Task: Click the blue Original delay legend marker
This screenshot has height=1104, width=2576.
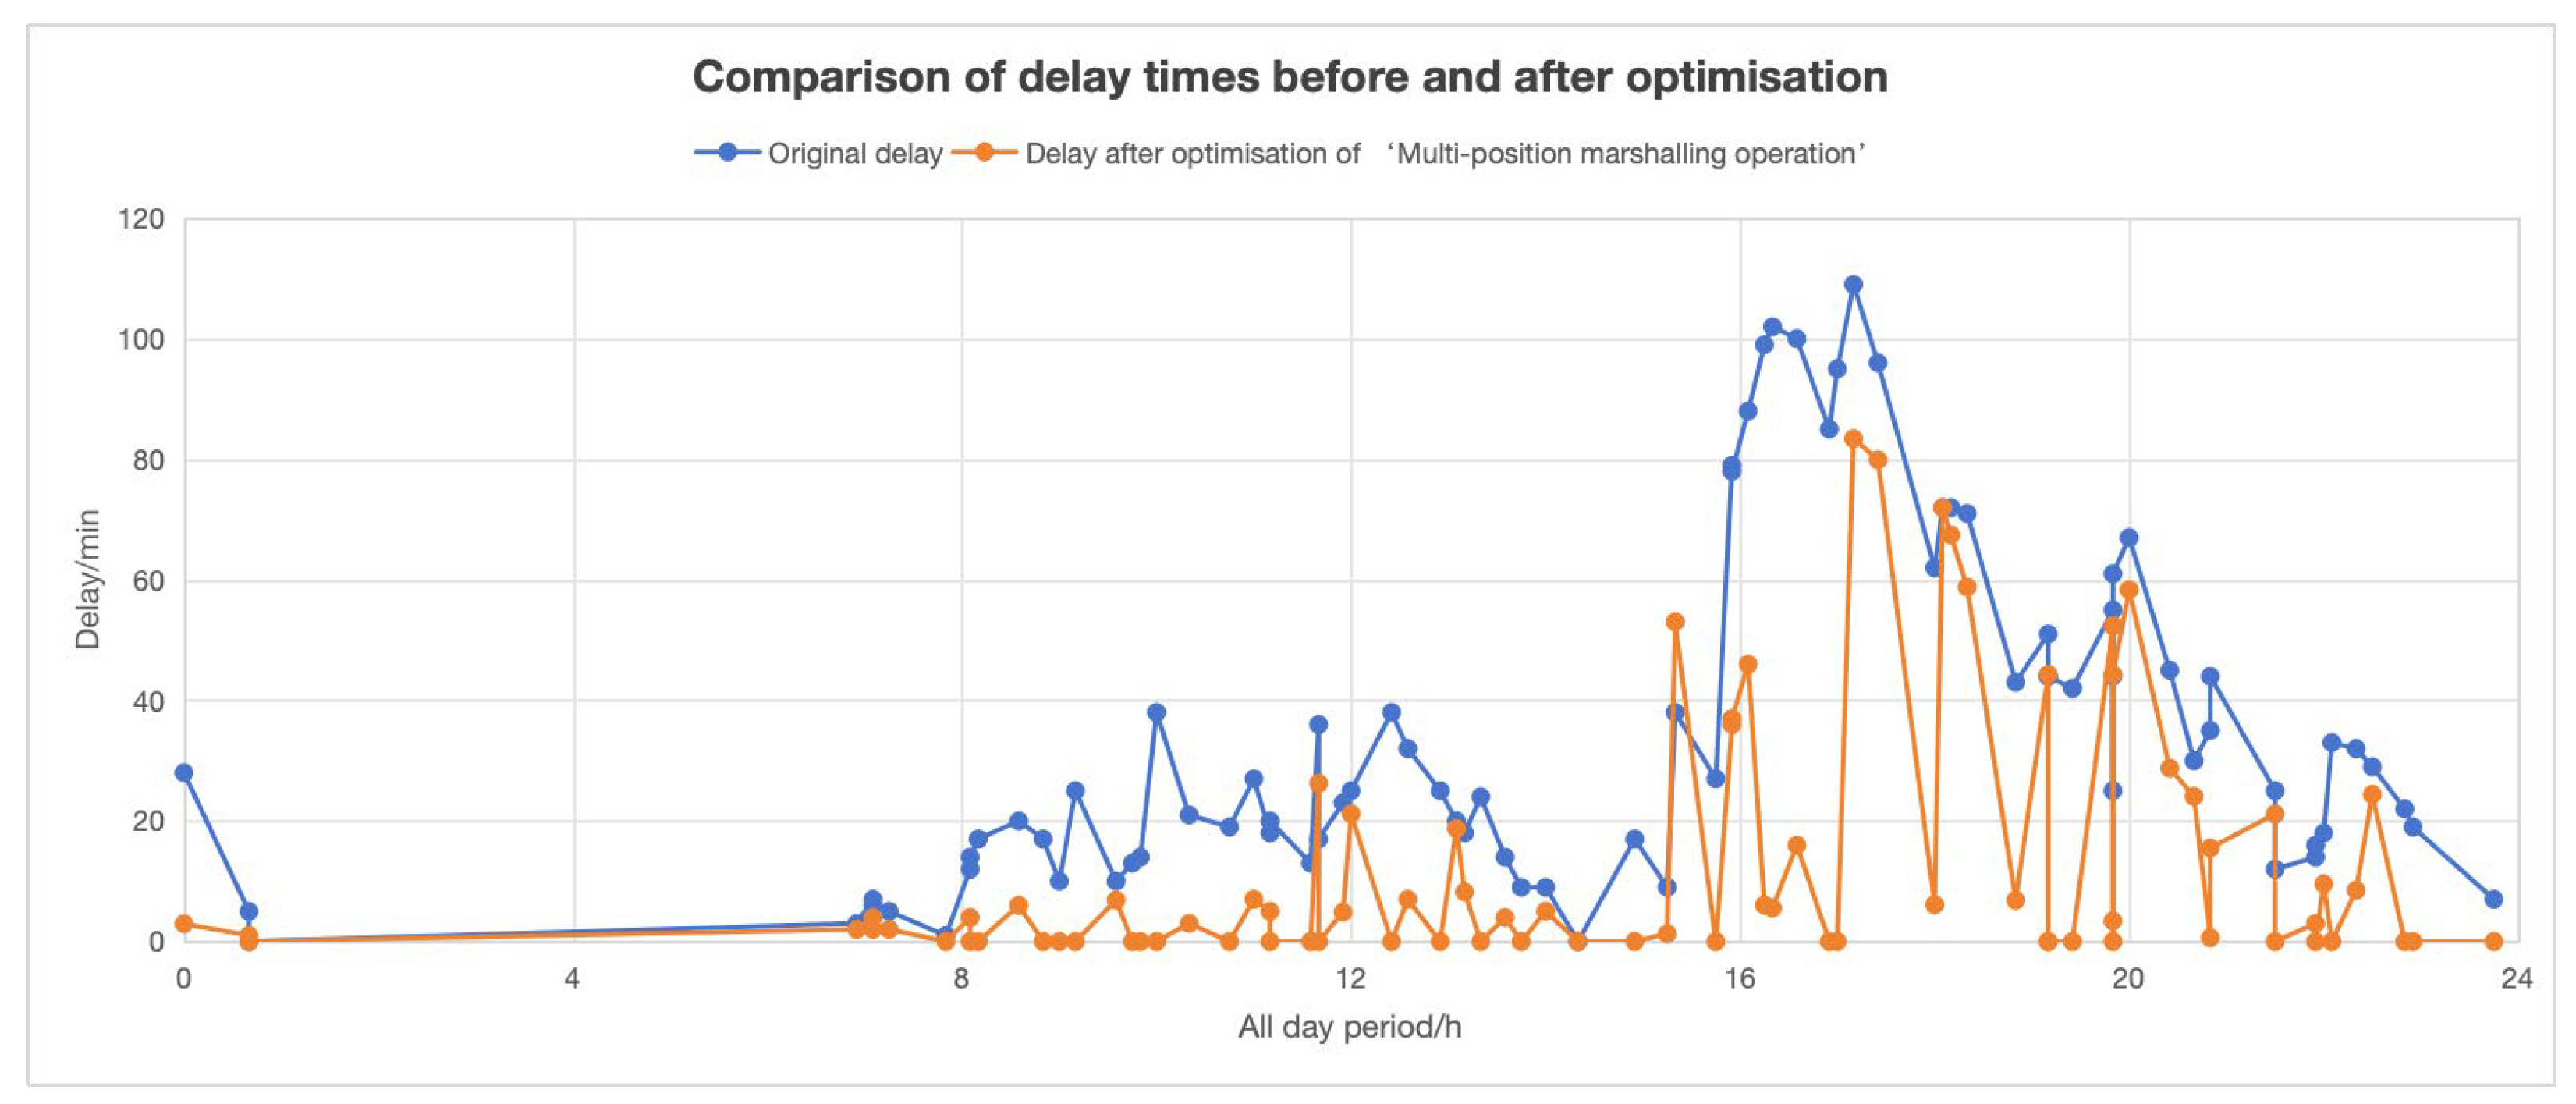Action: click(x=728, y=153)
